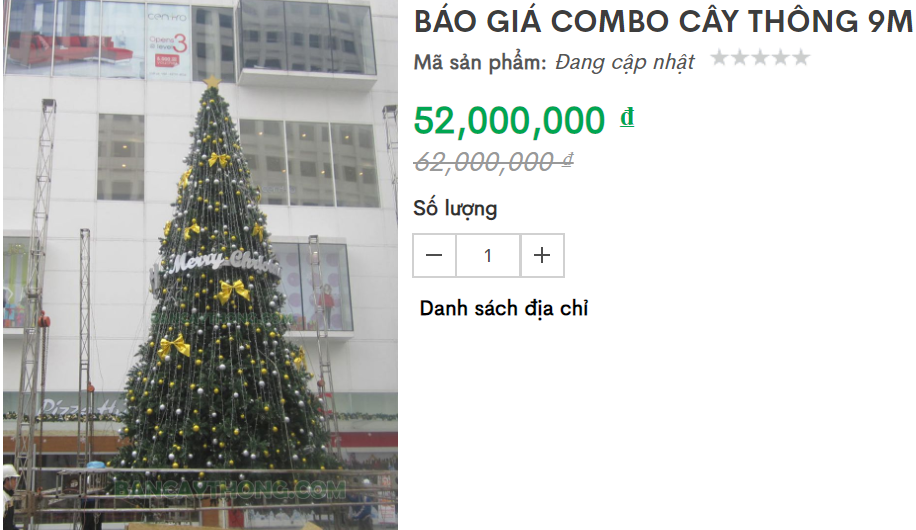Rate product with the third star
The width and height of the screenshot is (916, 530).
[760, 57]
